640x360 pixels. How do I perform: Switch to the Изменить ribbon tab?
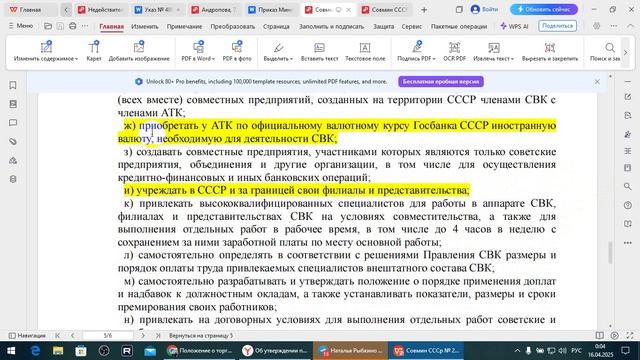[x=144, y=27]
